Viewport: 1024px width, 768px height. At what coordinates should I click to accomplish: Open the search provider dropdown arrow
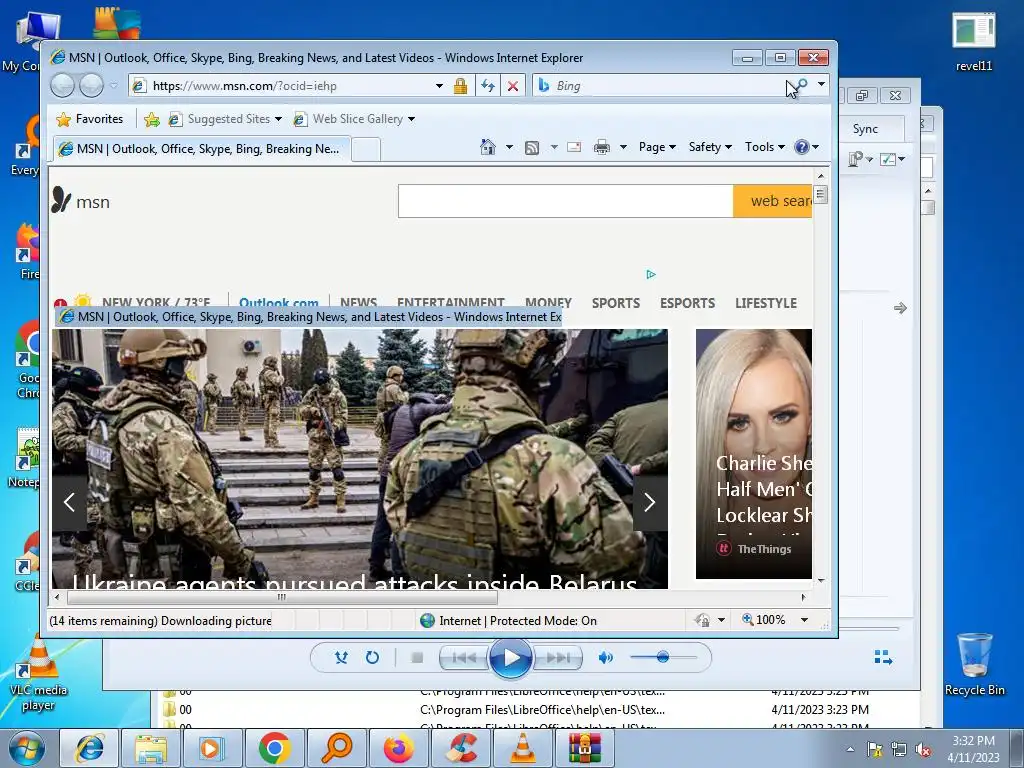tap(821, 84)
